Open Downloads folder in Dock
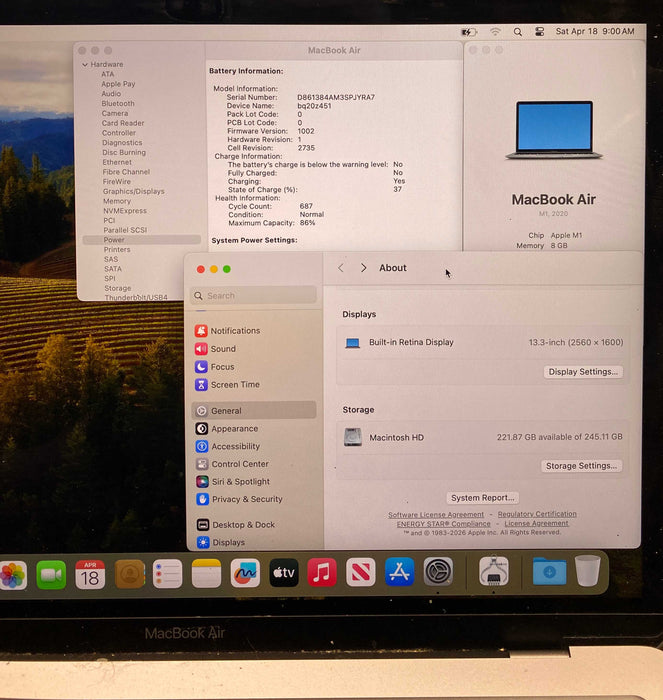 tap(550, 571)
